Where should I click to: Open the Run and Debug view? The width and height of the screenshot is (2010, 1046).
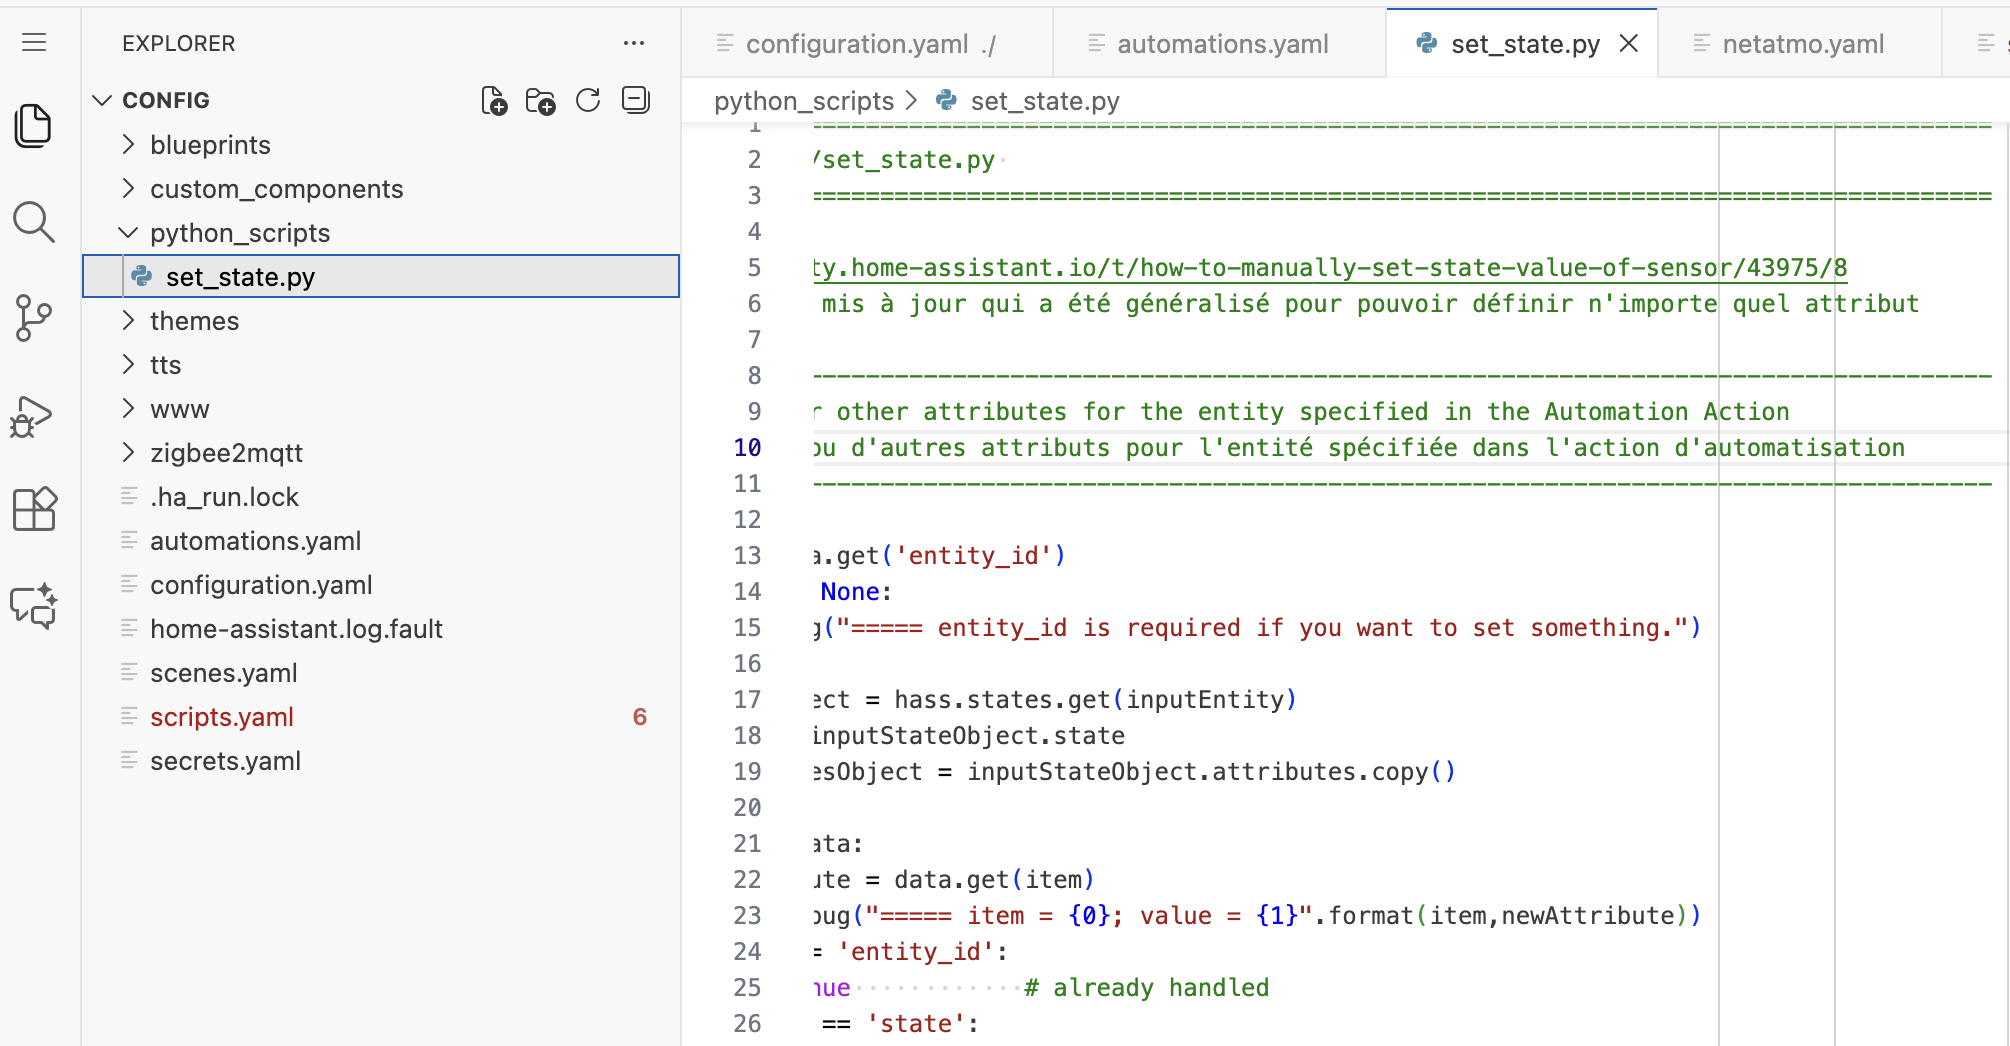point(34,416)
